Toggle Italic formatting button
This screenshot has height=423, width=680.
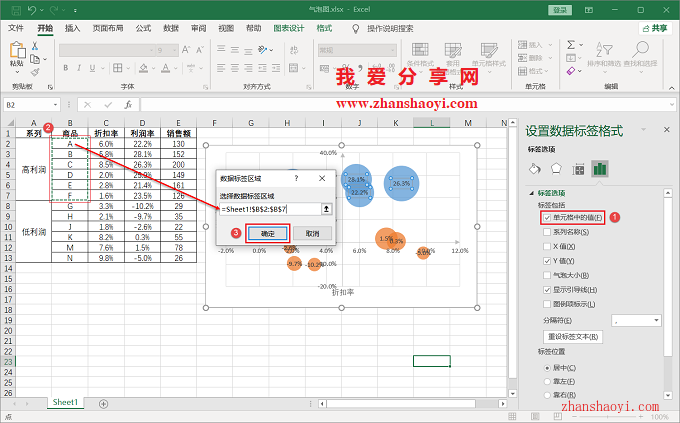79,68
